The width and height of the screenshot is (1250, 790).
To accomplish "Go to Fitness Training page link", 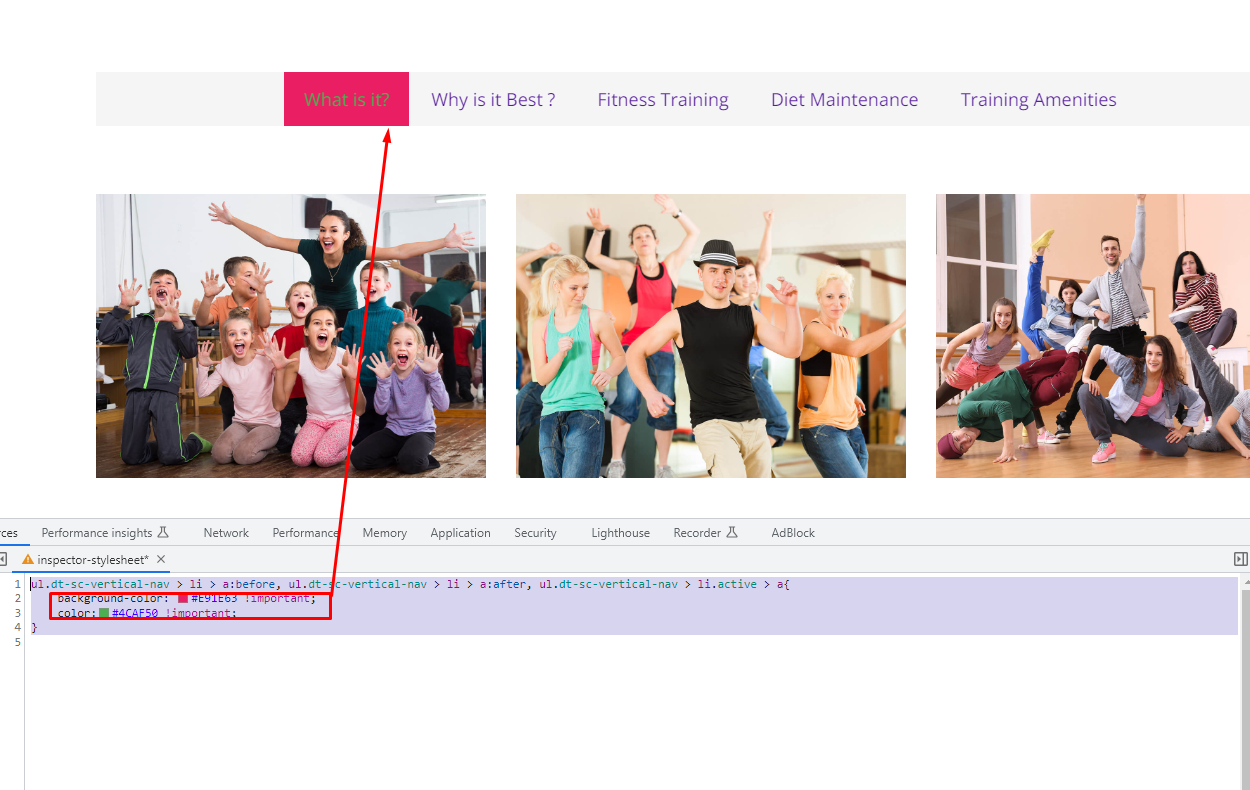I will tap(663, 99).
